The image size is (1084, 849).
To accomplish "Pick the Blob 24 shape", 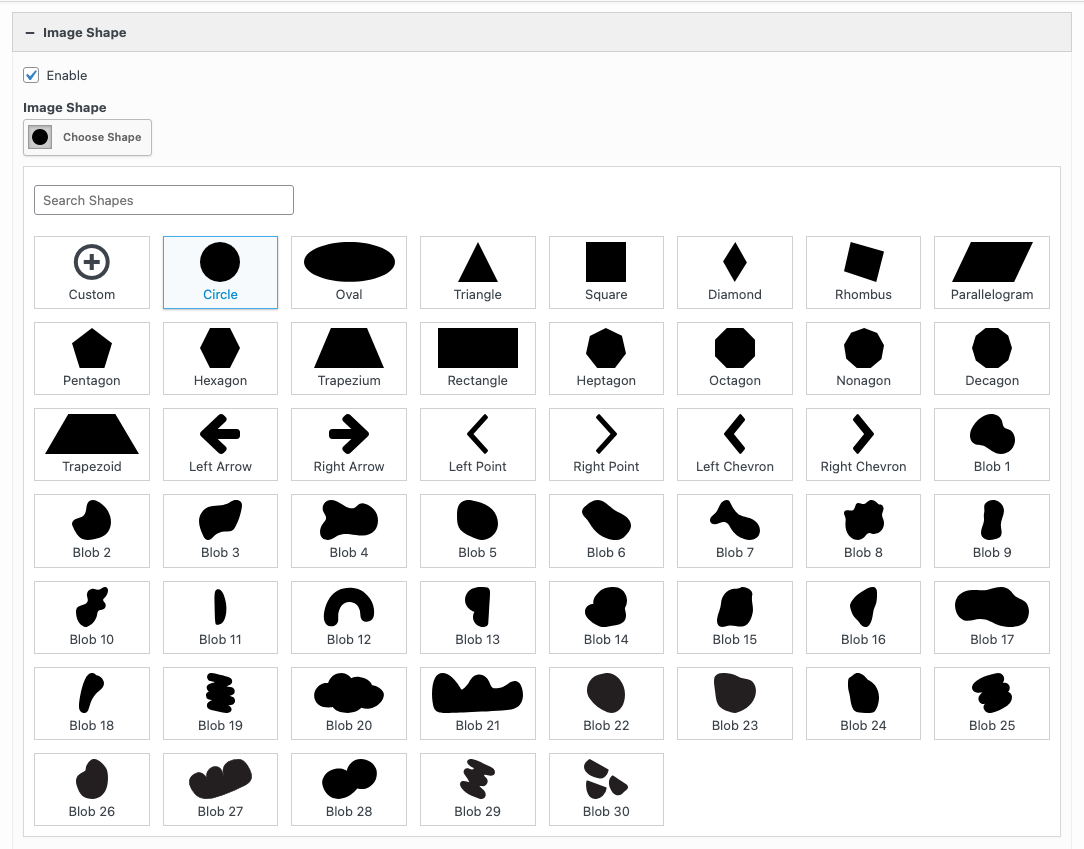I will [863, 703].
